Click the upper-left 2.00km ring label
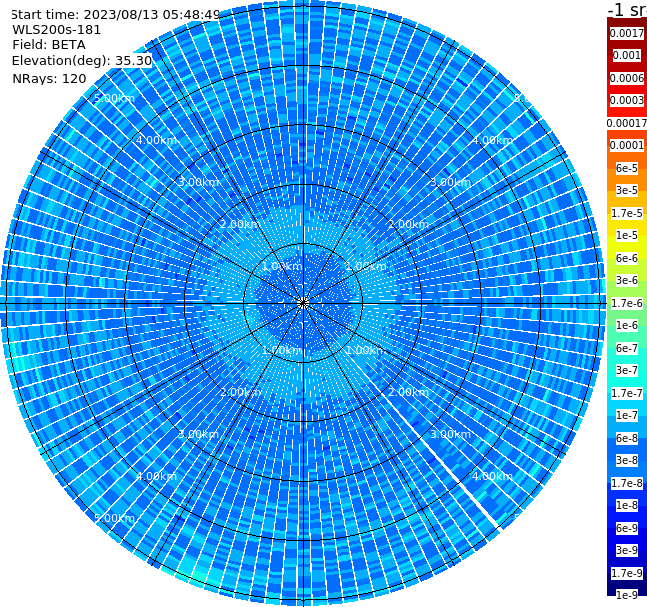 240,224
